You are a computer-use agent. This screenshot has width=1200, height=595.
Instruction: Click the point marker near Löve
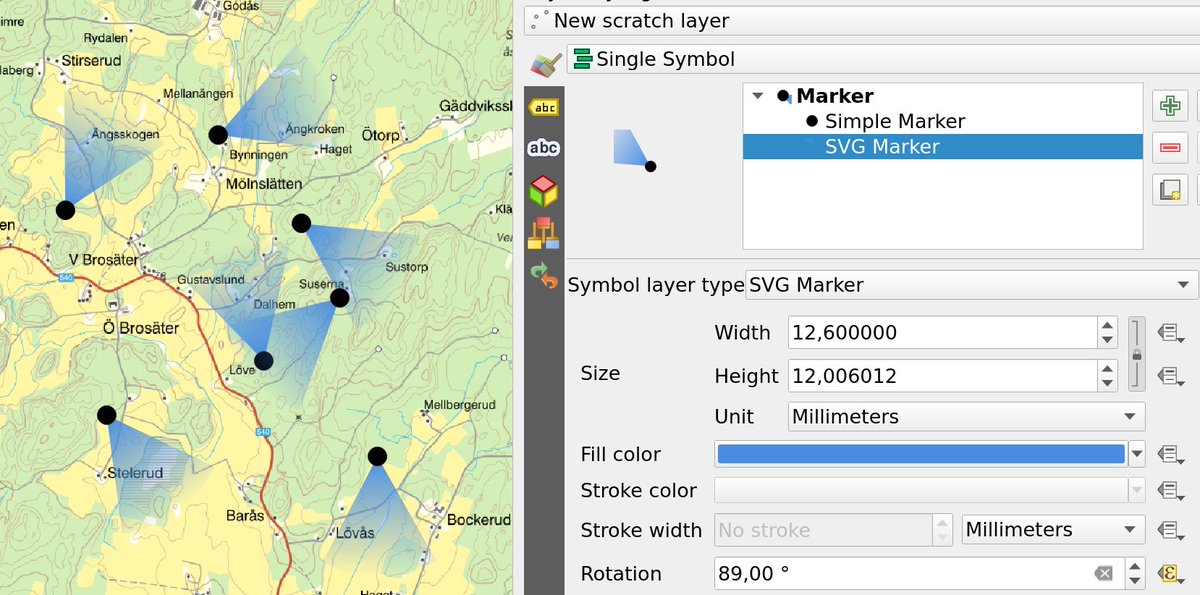click(x=263, y=360)
